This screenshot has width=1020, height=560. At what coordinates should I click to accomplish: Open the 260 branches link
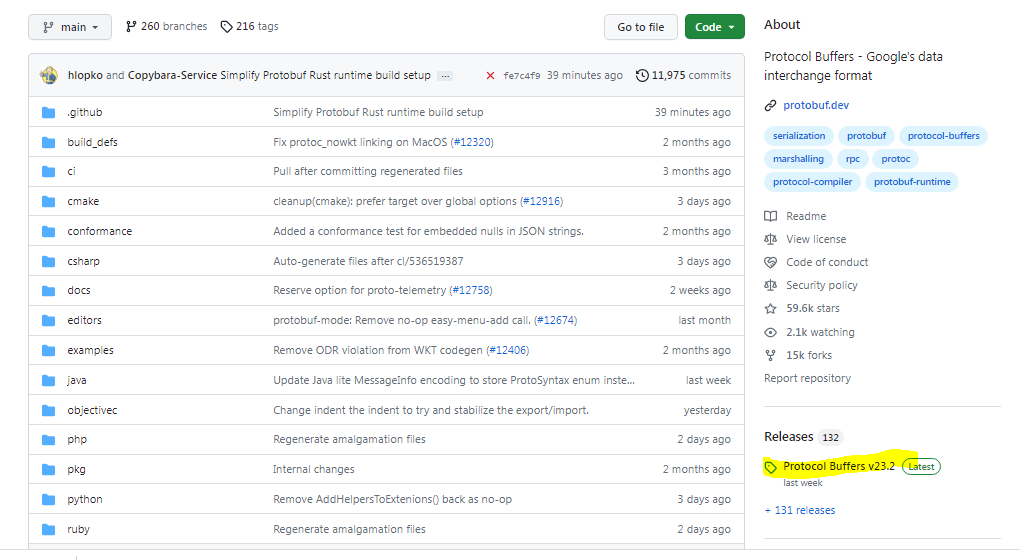pos(165,27)
